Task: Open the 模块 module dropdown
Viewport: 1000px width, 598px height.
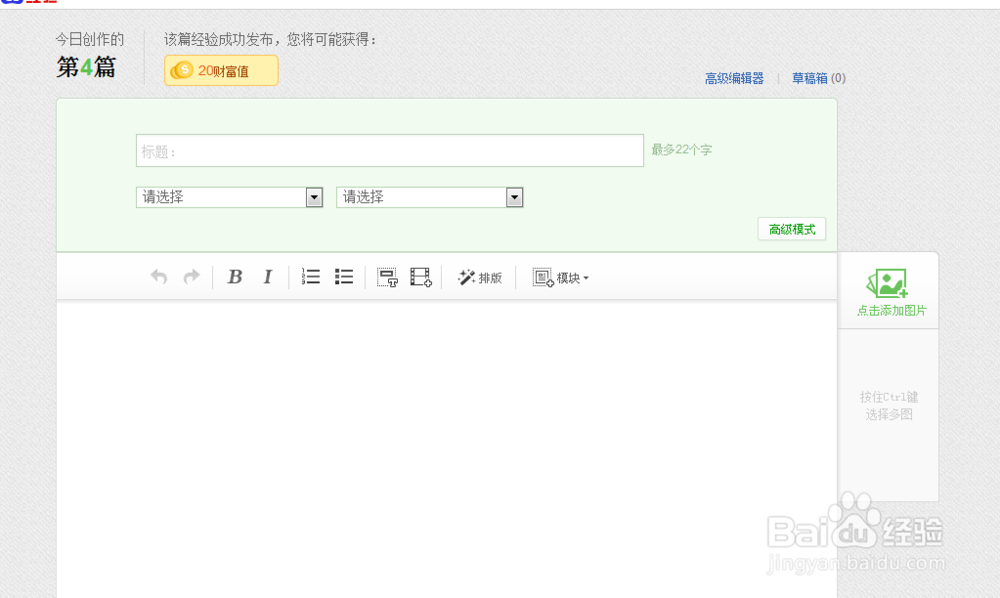Action: click(561, 277)
